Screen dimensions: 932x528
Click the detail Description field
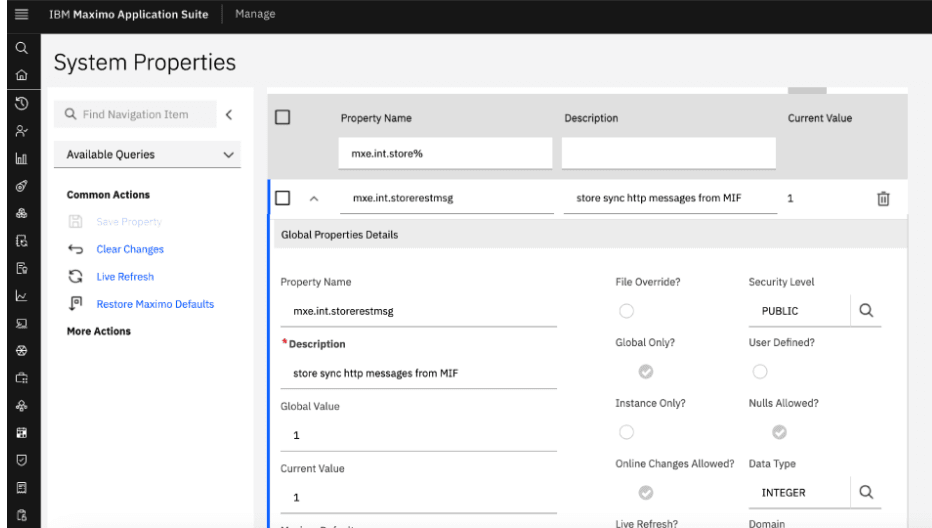click(418, 373)
